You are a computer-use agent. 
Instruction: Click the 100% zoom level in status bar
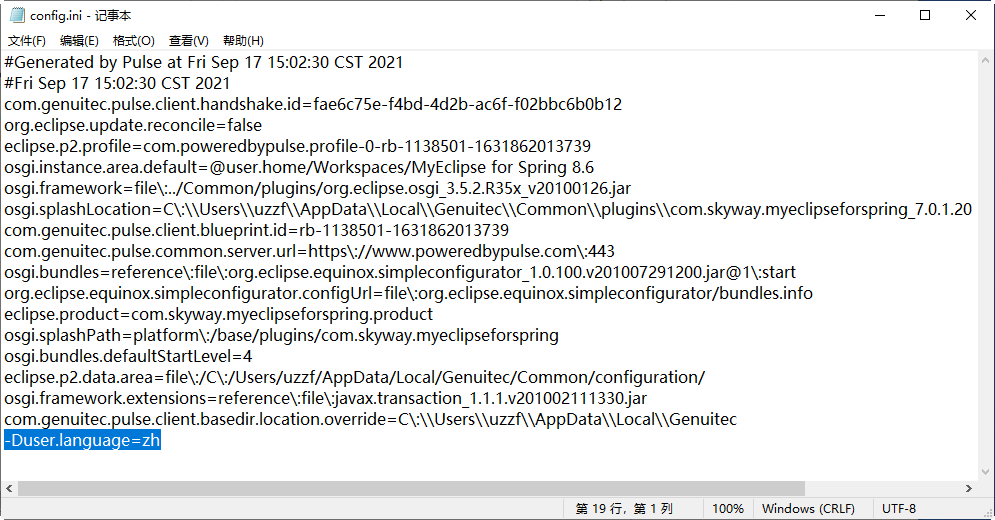(727, 509)
